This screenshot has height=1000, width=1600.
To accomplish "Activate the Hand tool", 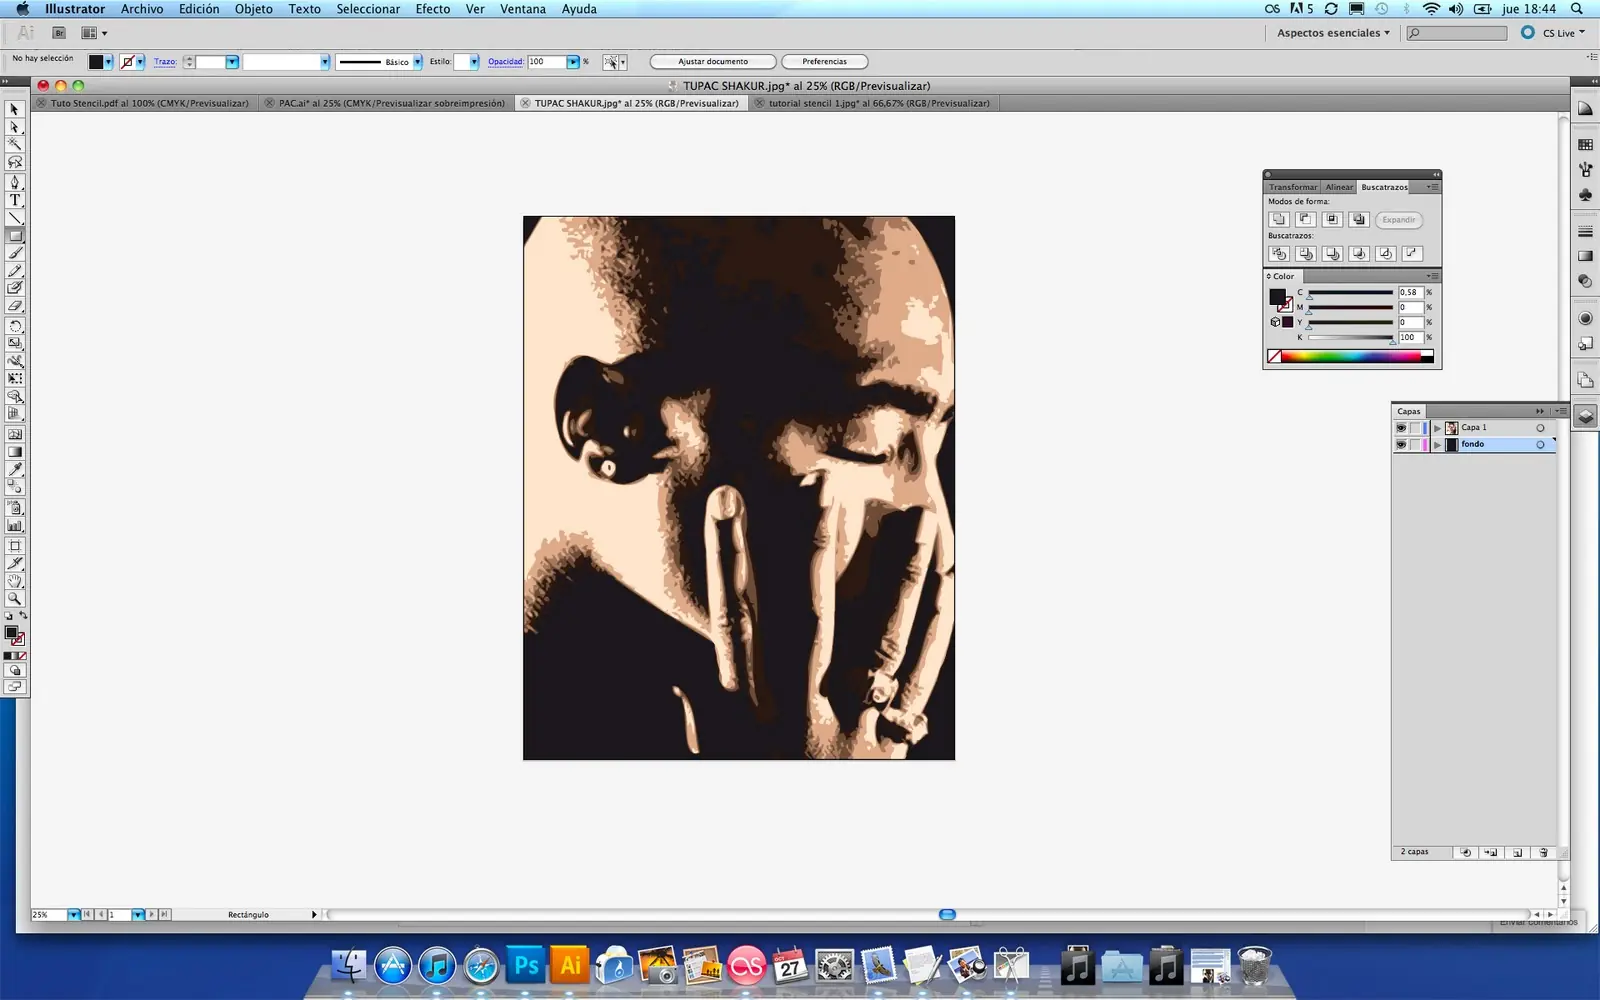I will tap(14, 581).
